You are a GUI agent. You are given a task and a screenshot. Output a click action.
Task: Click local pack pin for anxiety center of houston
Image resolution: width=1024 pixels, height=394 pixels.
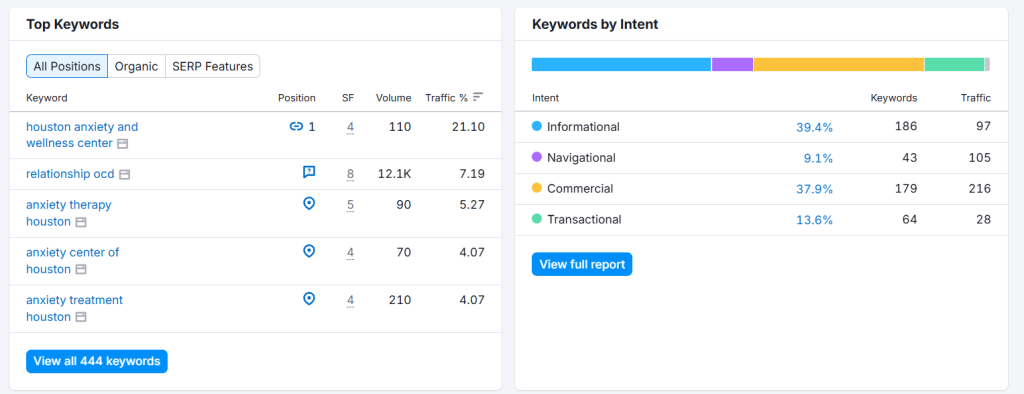pos(310,251)
